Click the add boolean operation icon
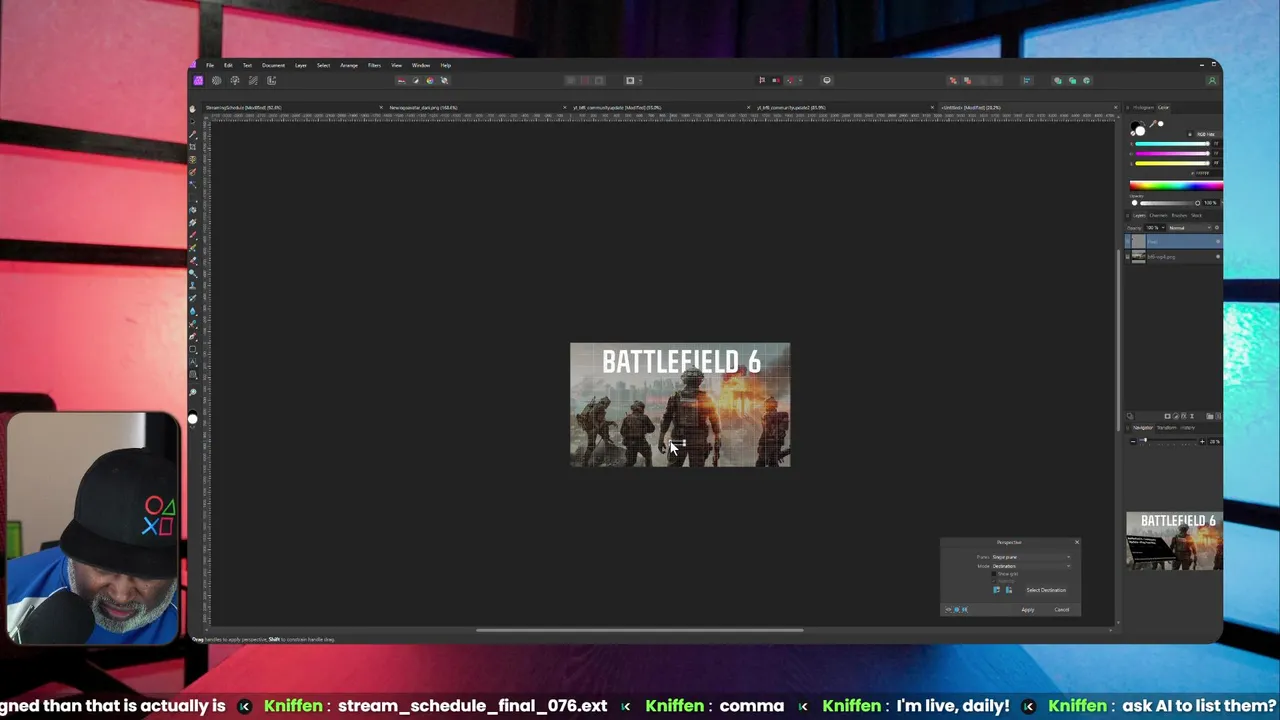The image size is (1280, 720). pyautogui.click(x=1058, y=80)
